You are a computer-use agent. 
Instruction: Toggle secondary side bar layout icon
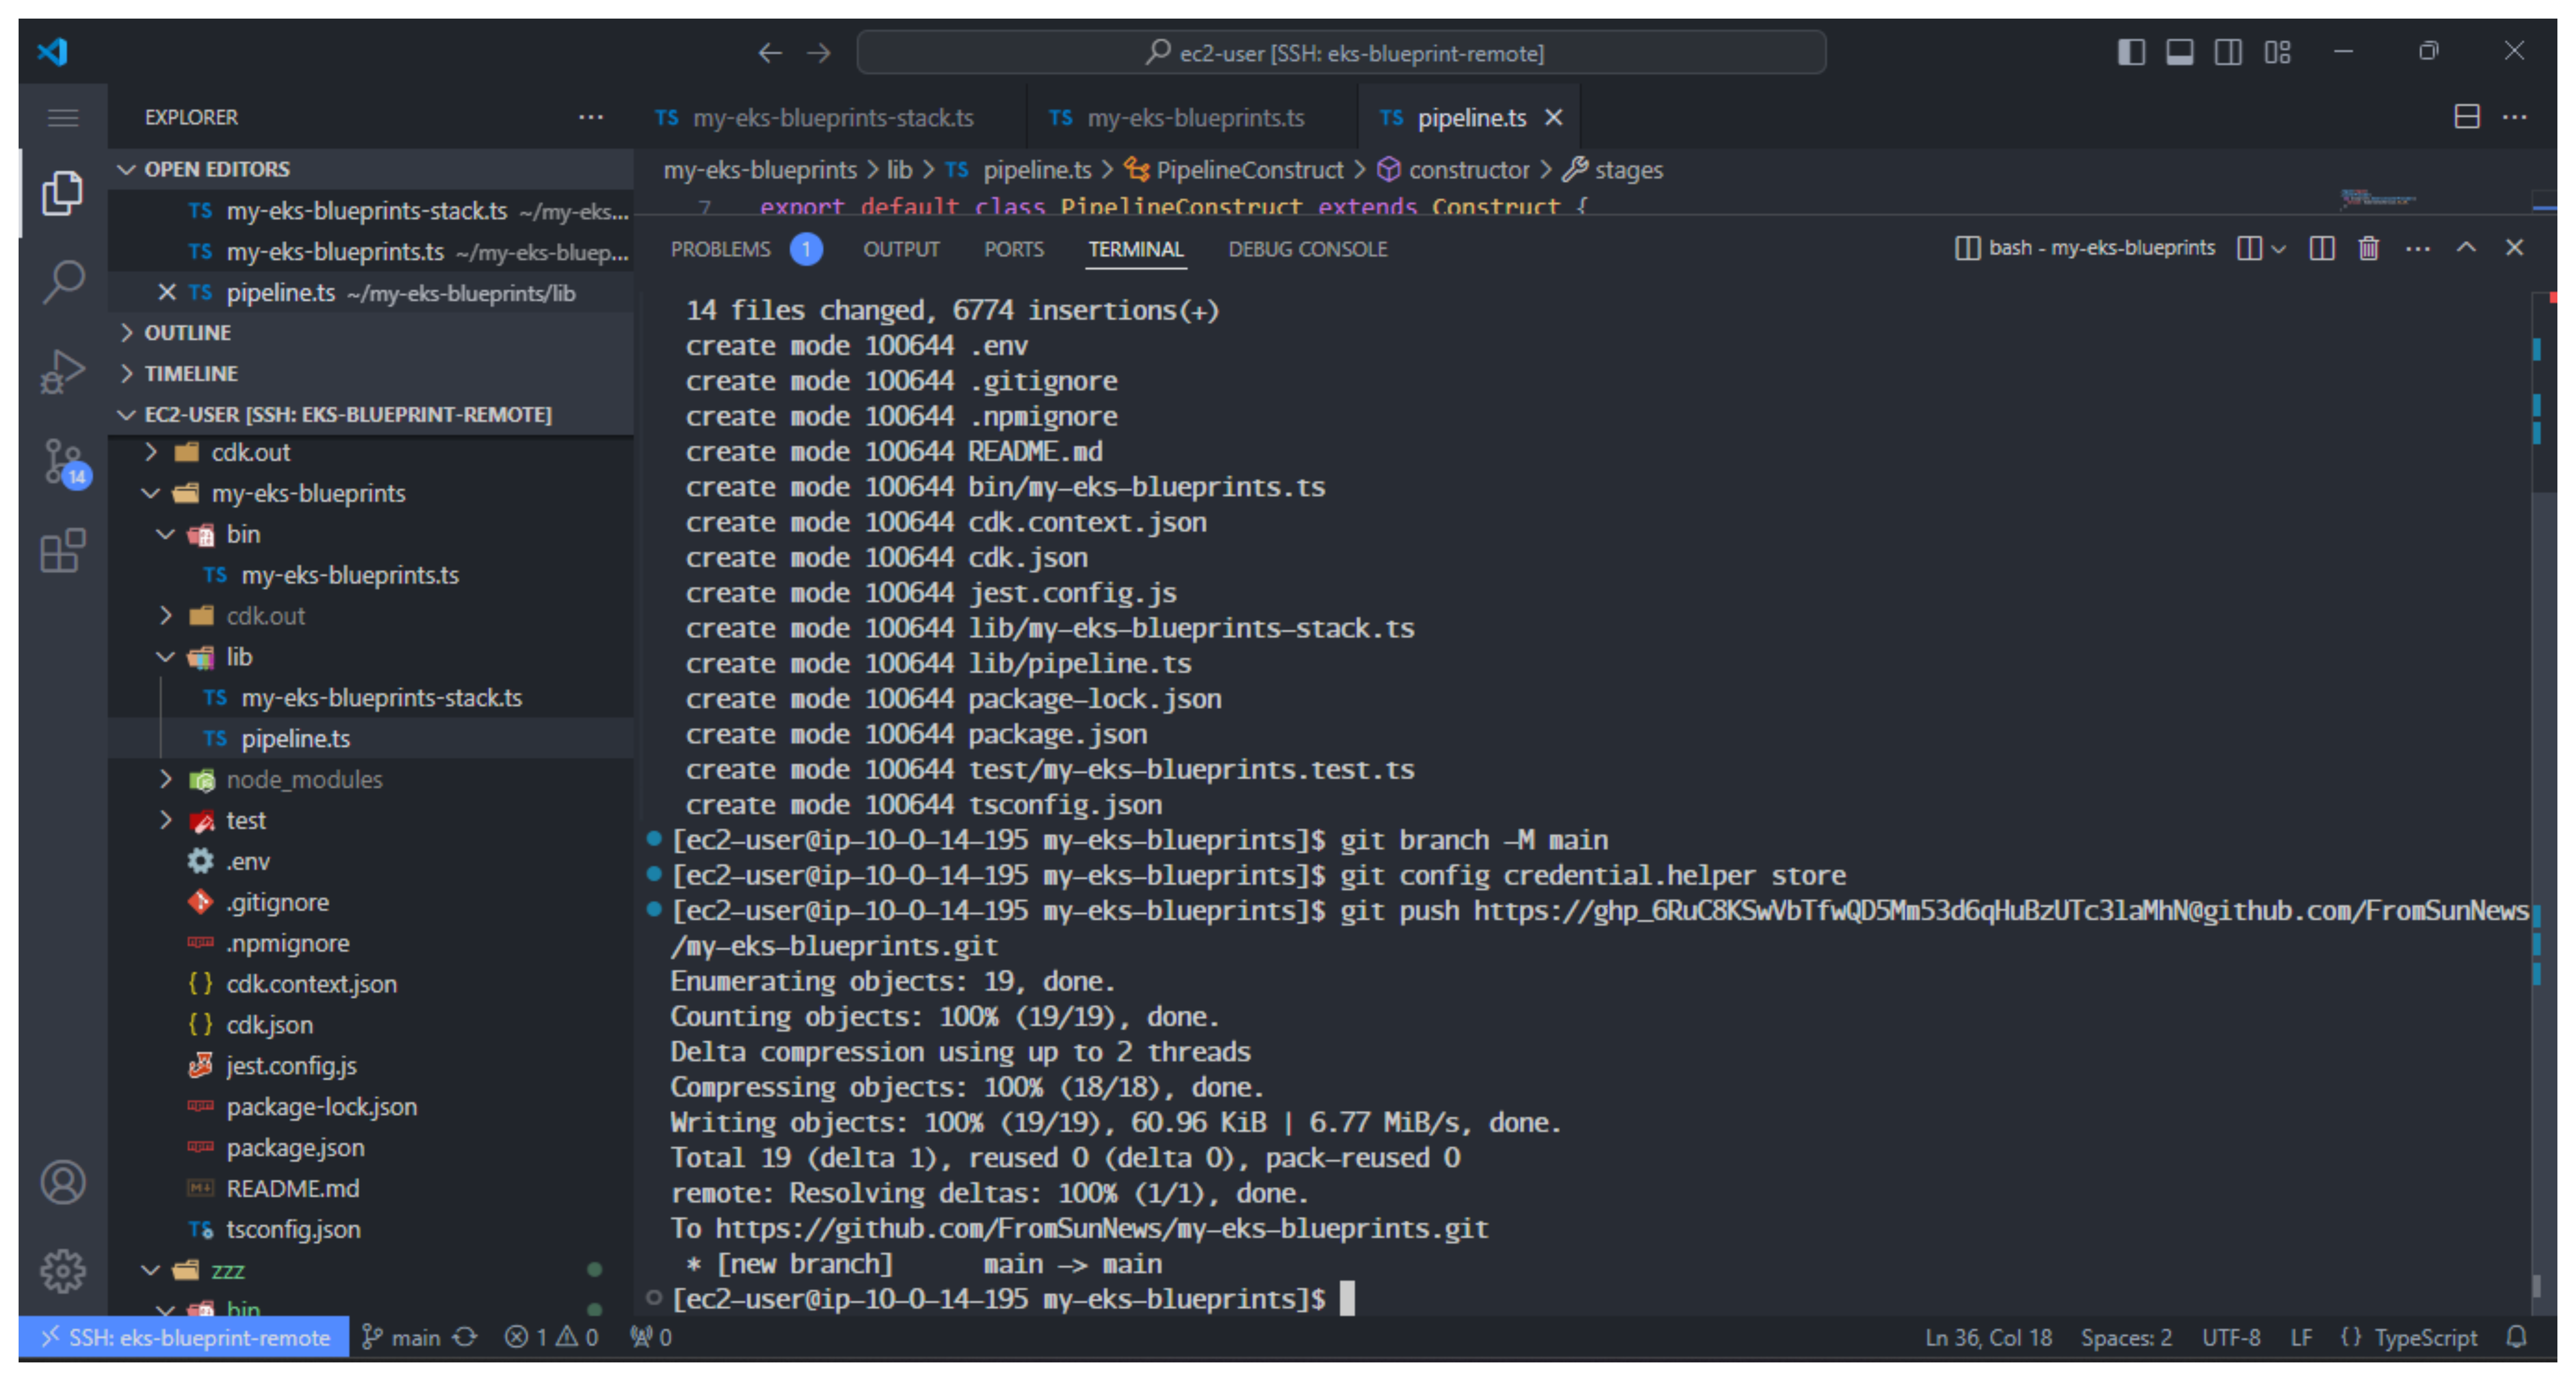click(2228, 52)
